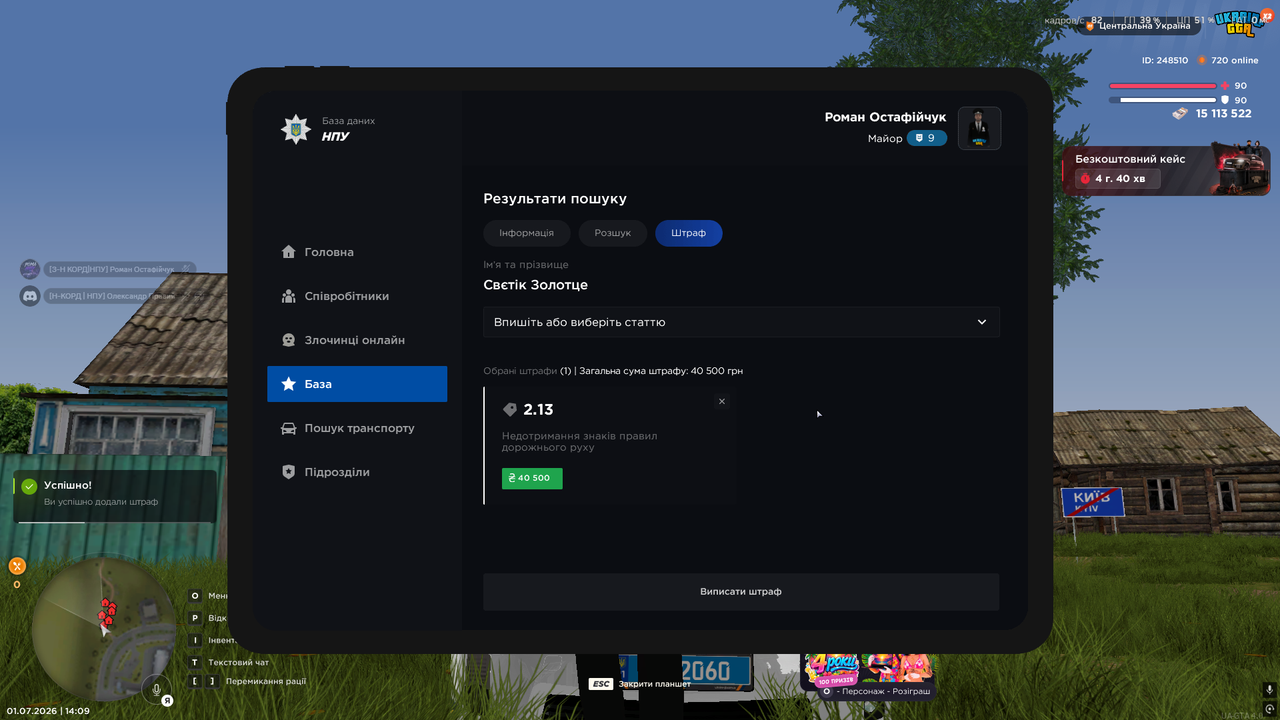Select the База menu item

coord(357,384)
